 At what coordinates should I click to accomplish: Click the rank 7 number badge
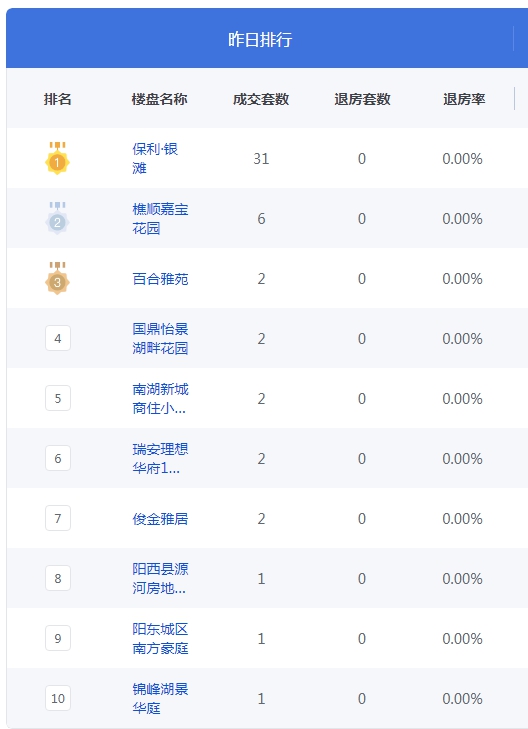point(58,518)
